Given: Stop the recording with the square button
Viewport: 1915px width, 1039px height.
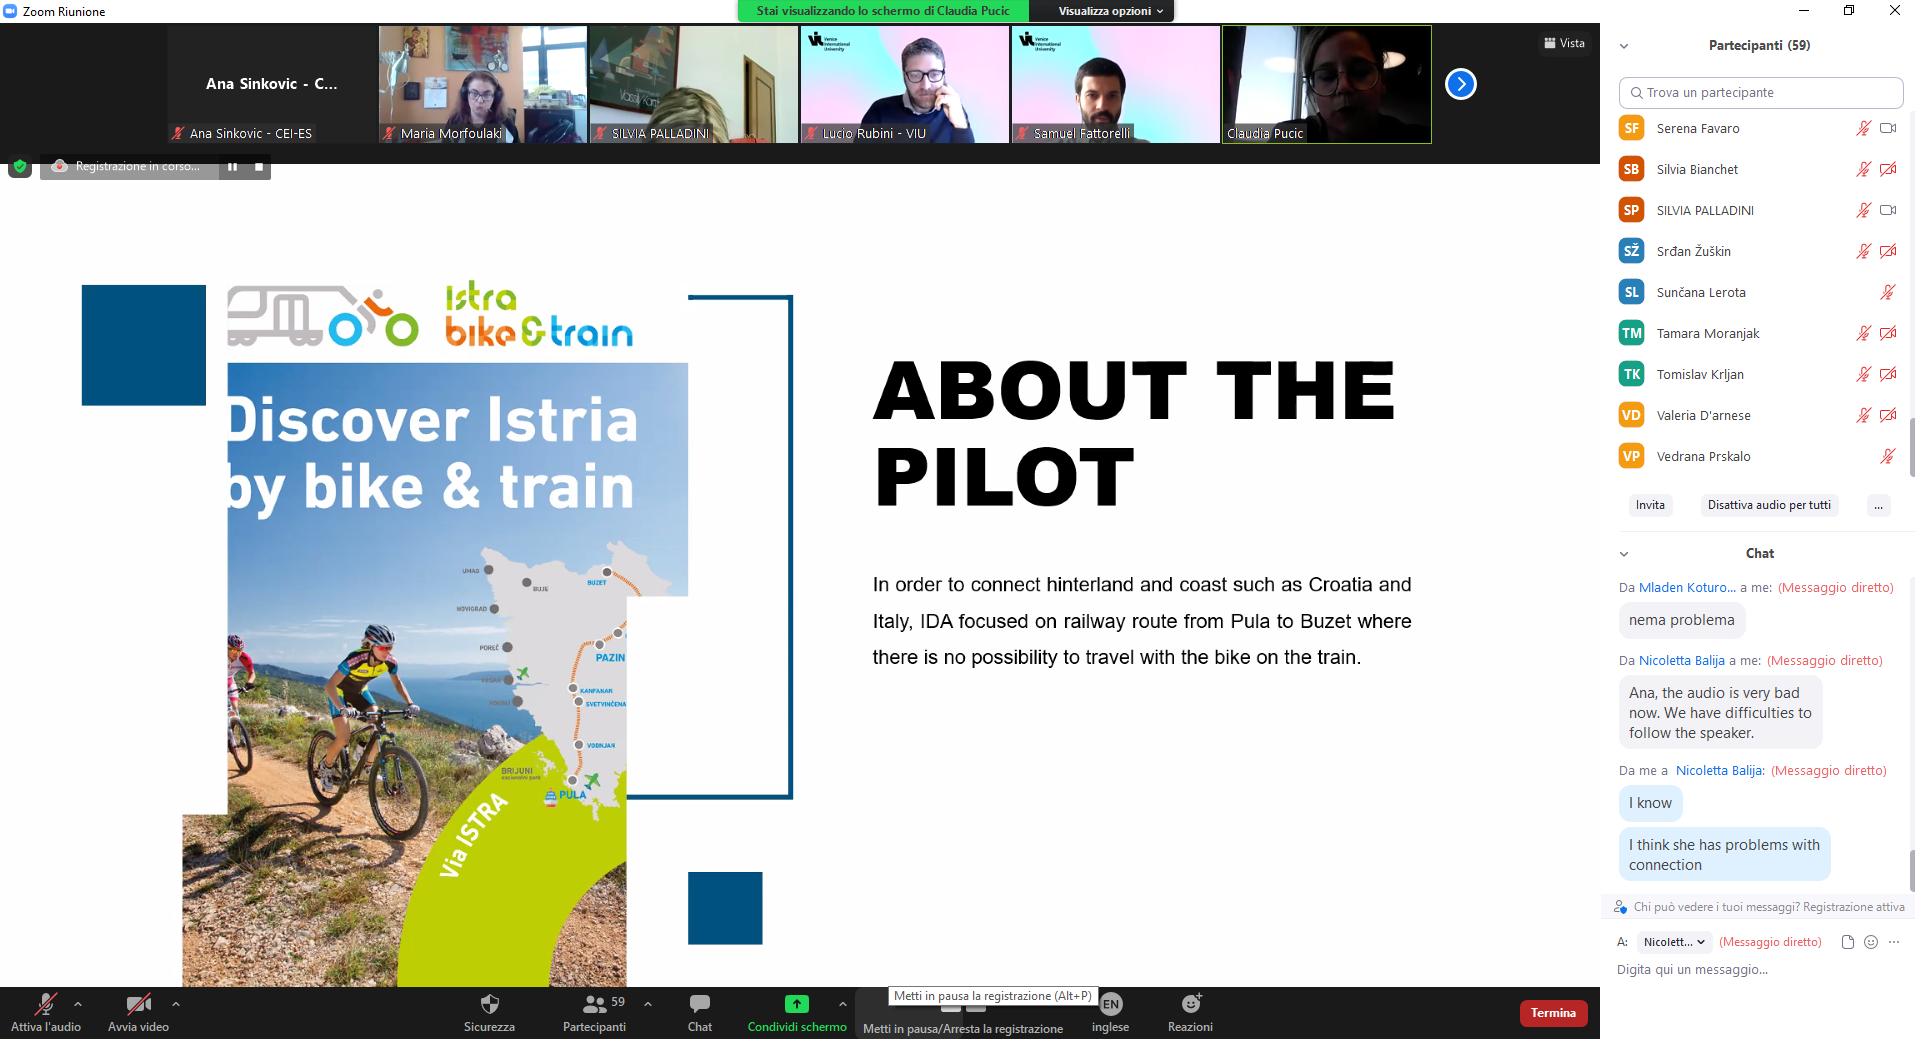Looking at the screenshot, I should click(x=259, y=167).
